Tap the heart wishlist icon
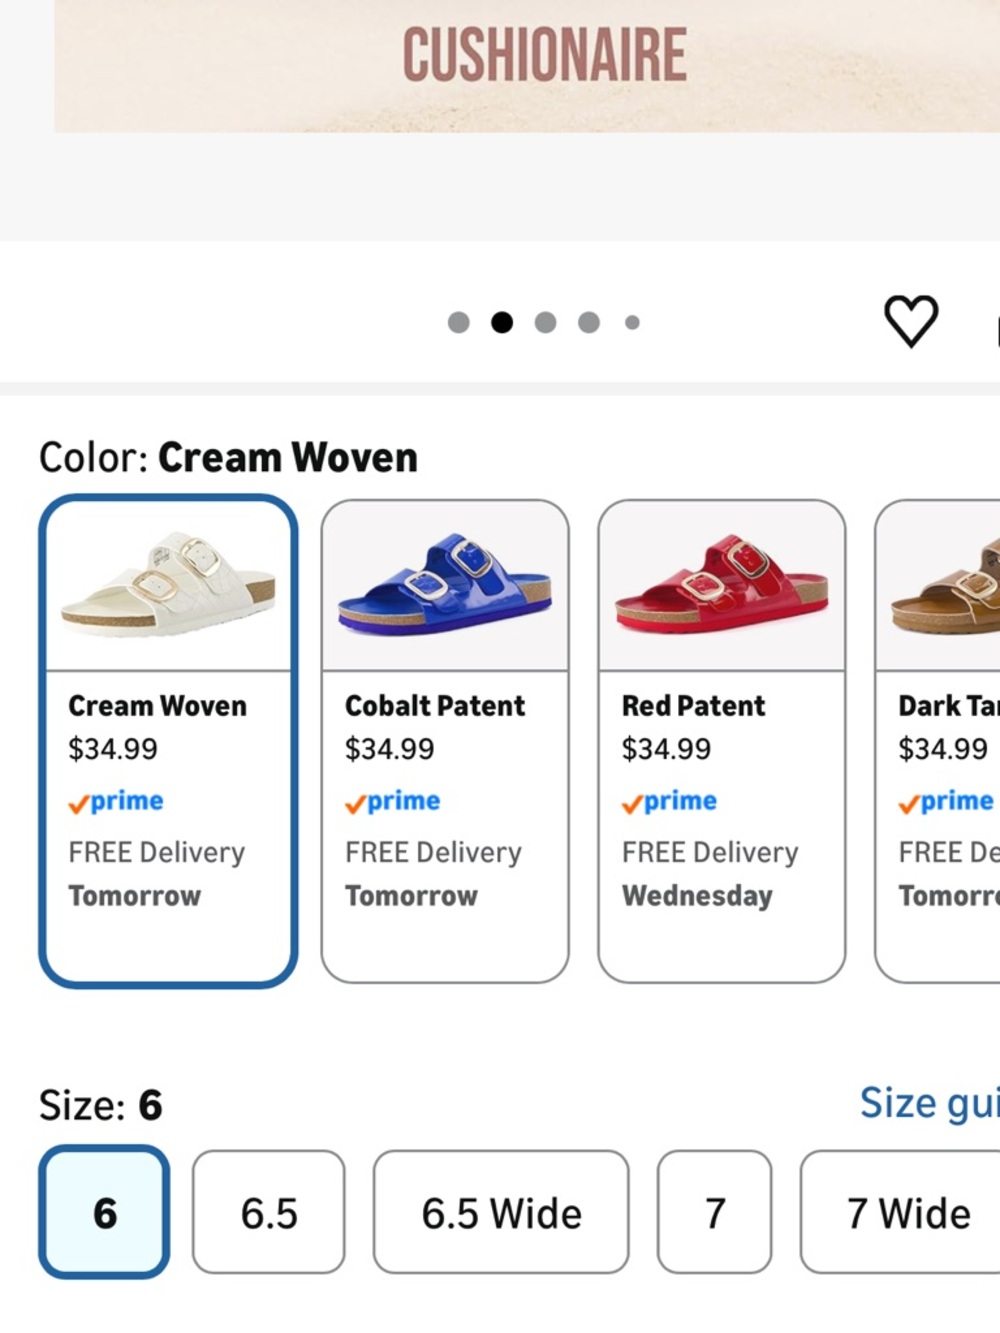Viewport: 1000px width, 1333px height. (911, 321)
